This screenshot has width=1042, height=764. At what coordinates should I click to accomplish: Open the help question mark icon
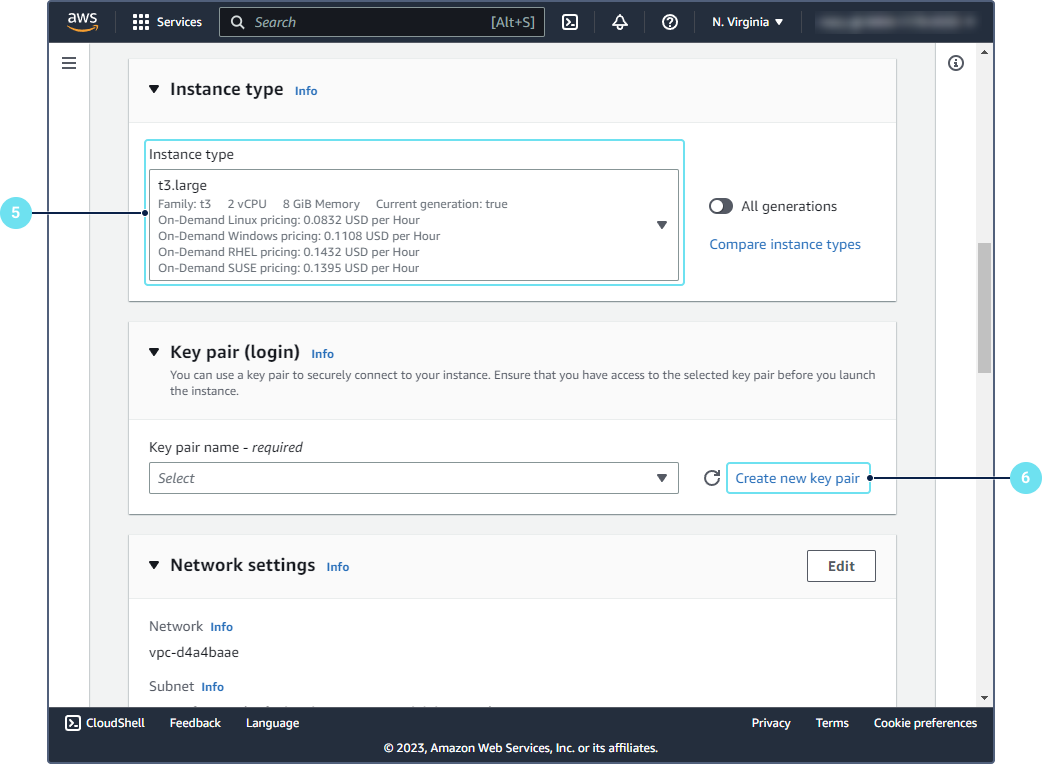(670, 22)
